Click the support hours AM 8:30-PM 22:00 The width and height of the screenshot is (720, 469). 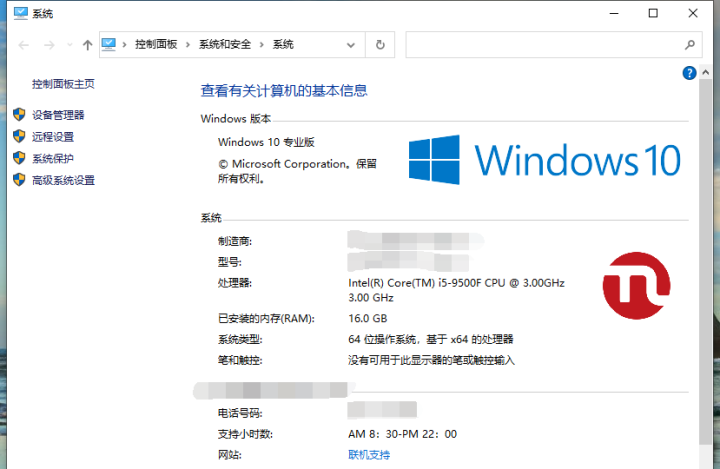pos(403,434)
